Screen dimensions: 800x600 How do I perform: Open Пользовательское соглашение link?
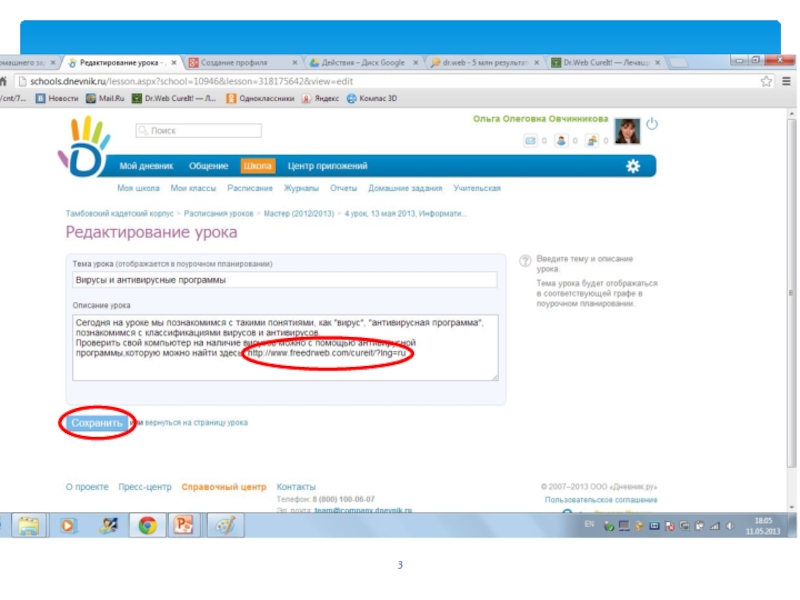pyautogui.click(x=601, y=500)
